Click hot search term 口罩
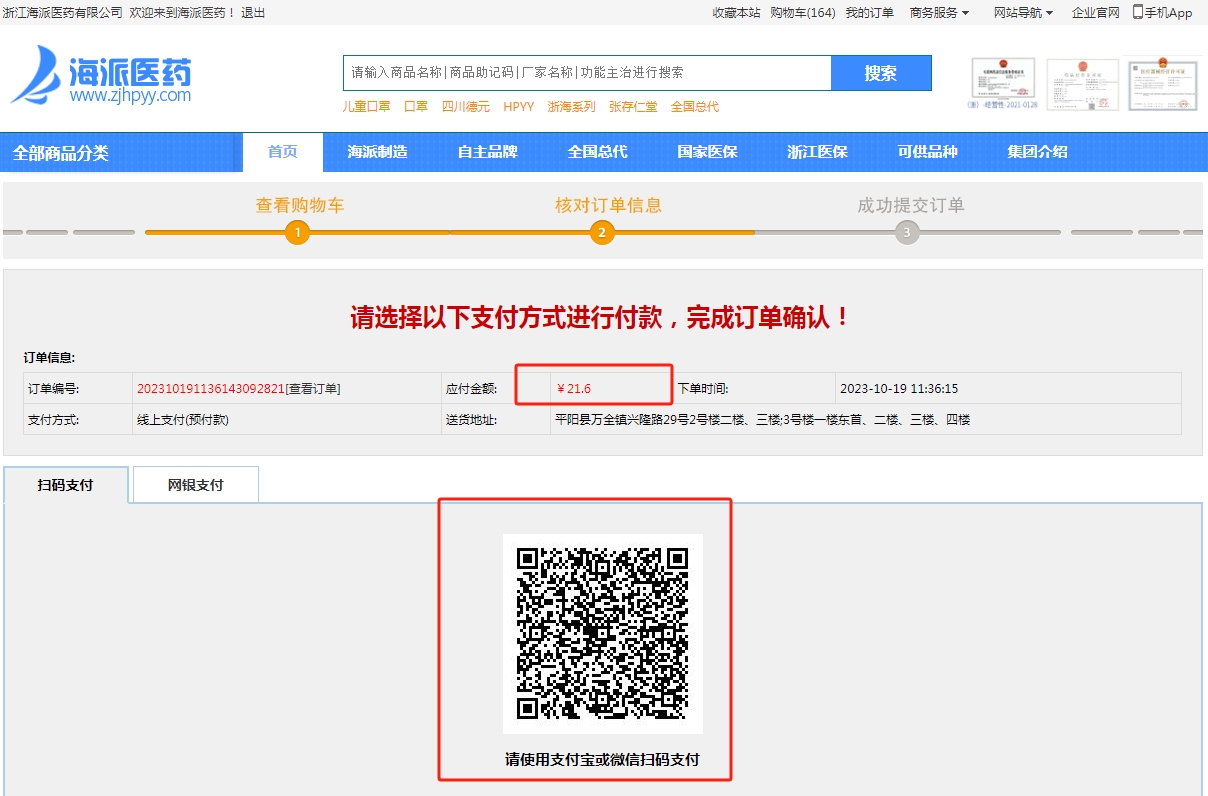Viewport: 1208px width, 796px height. tap(416, 106)
